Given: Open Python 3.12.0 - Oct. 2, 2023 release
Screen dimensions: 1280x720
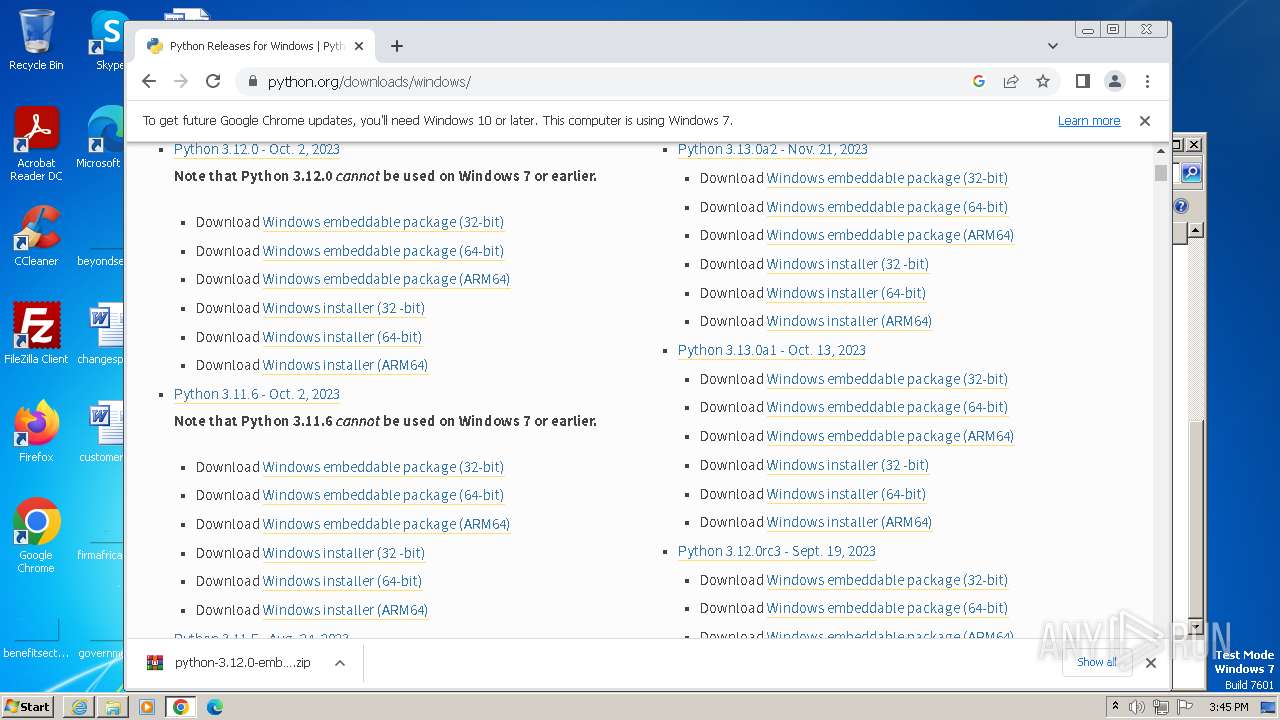Looking at the screenshot, I should point(257,149).
